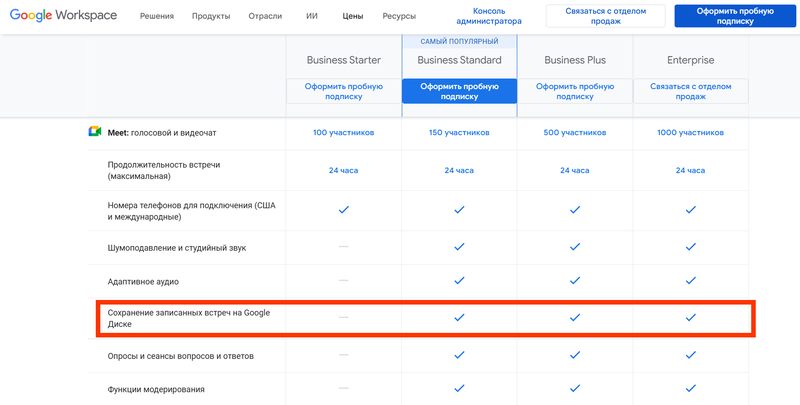Click Business Standard checkmark for Адаптивное аудио
This screenshot has width=800, height=405.
pos(459,281)
